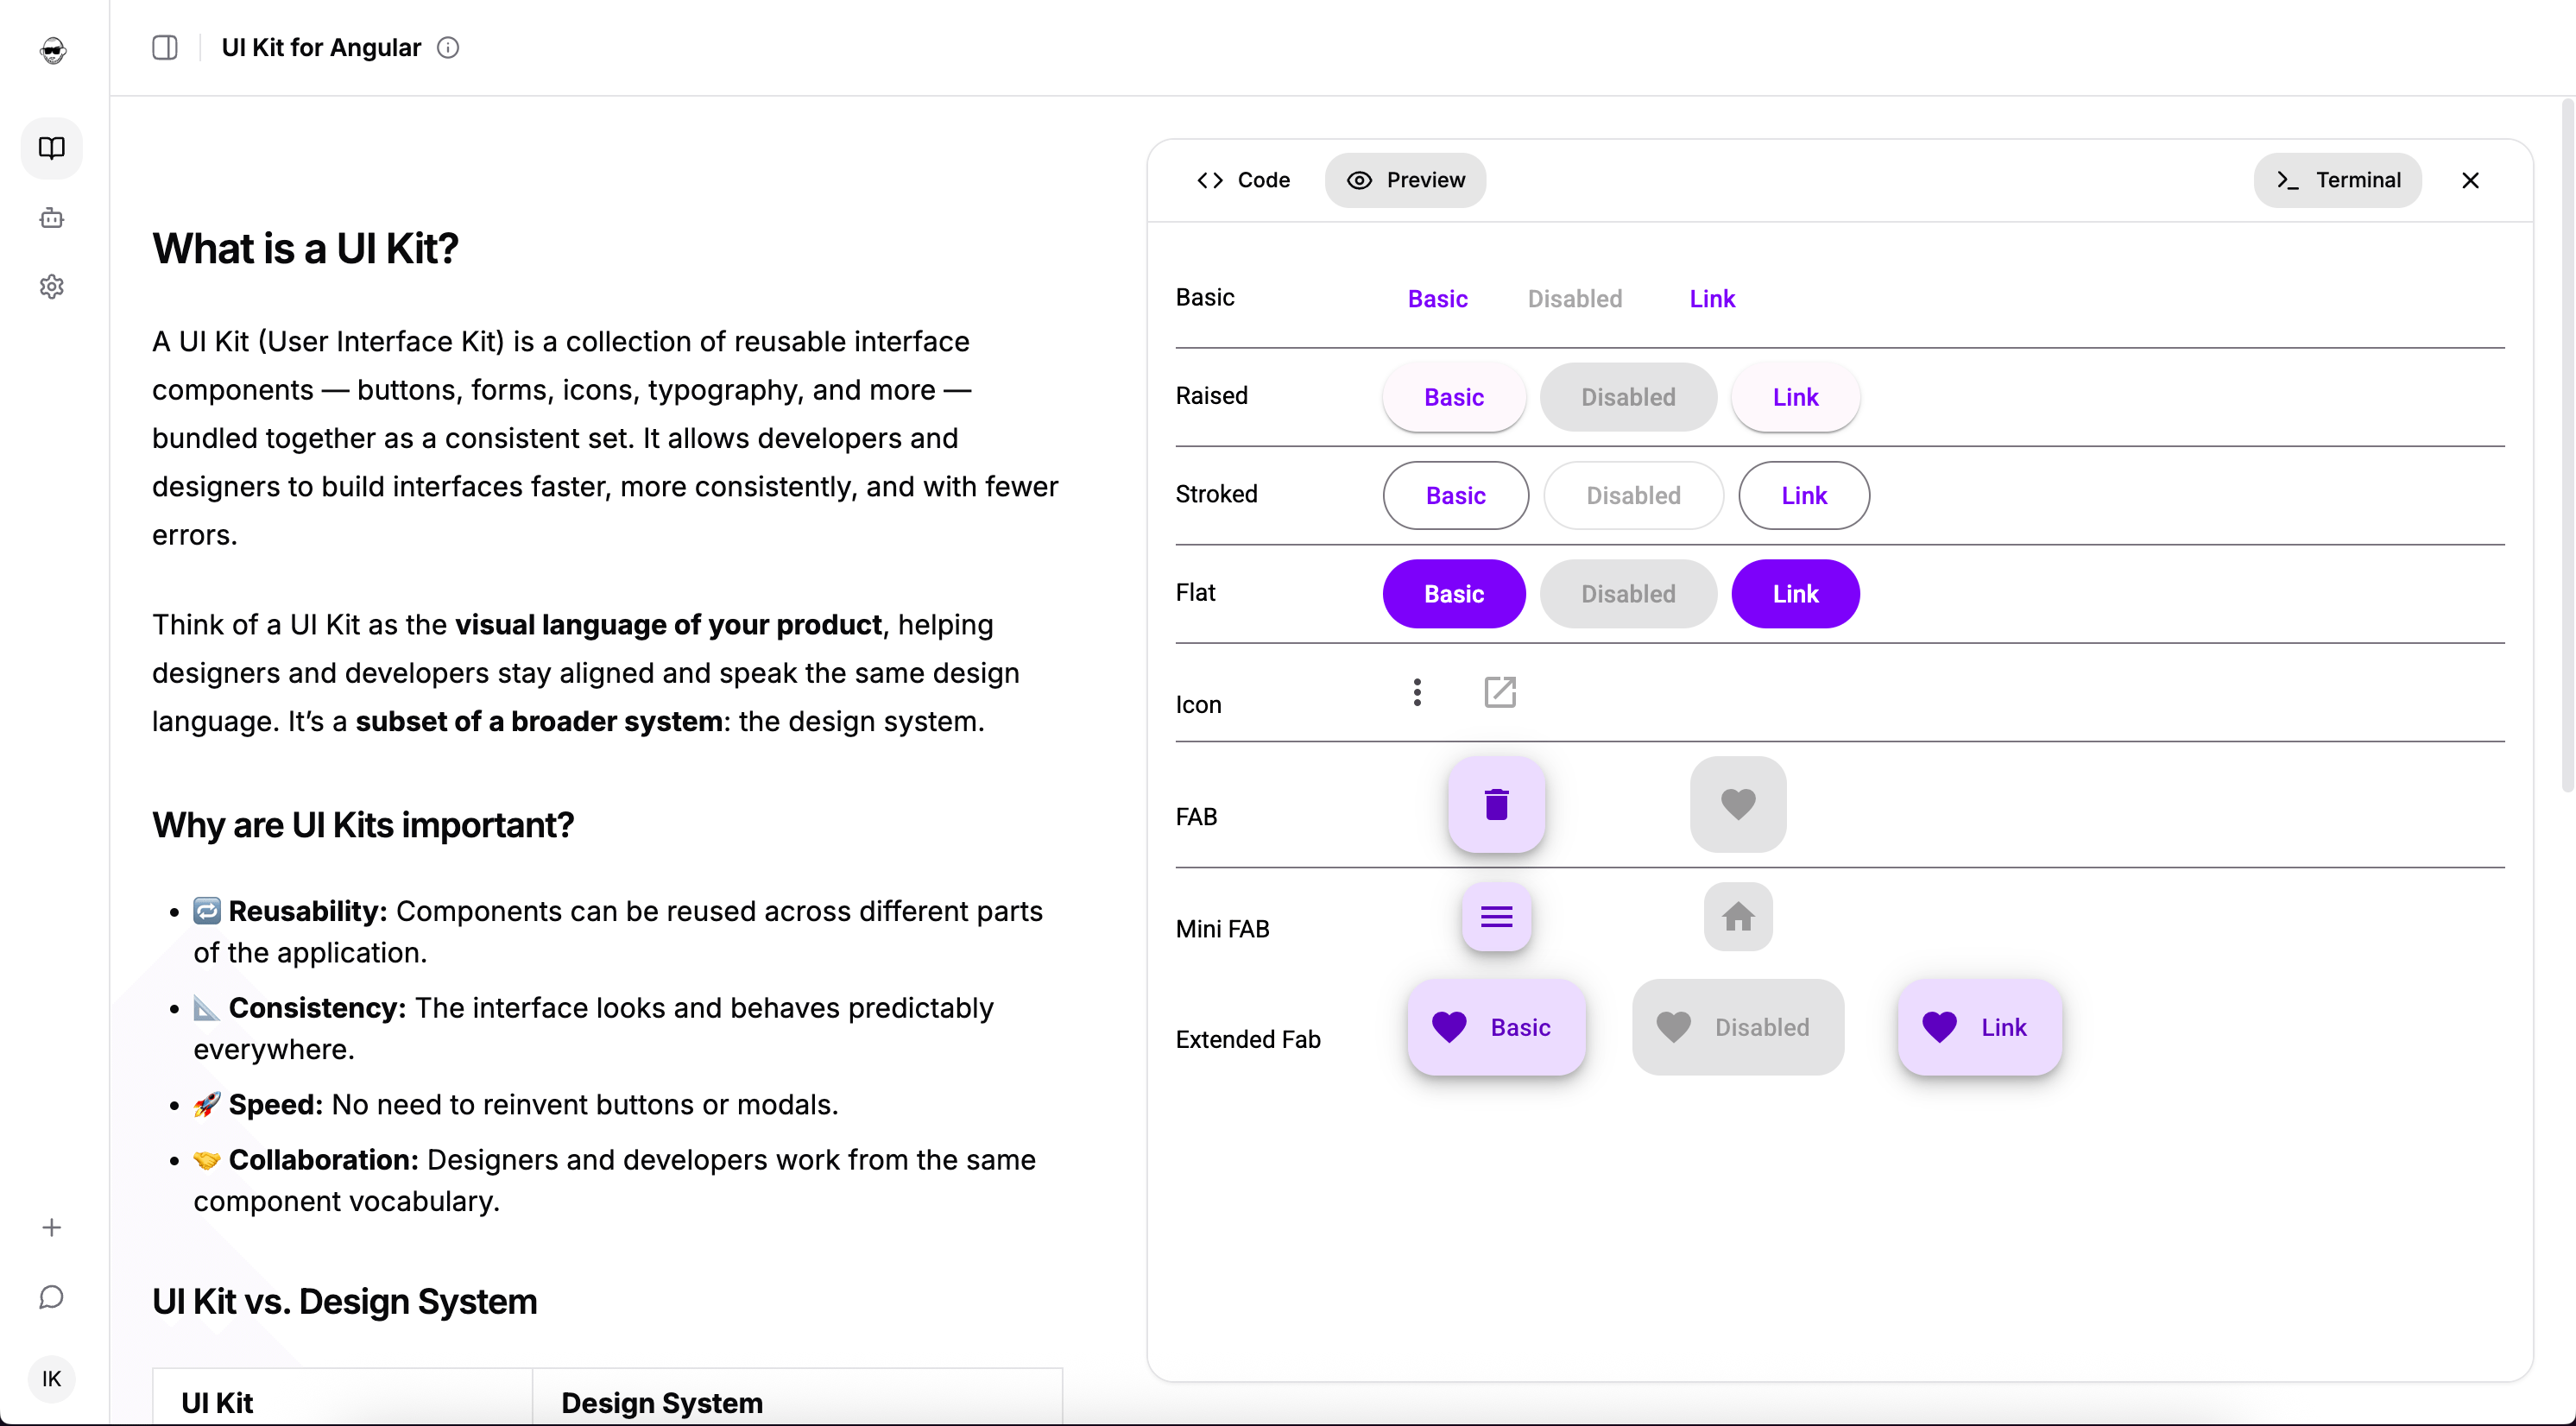Click the open-in-new icon button
Viewport: 2576px width, 1426px height.
click(x=1499, y=692)
